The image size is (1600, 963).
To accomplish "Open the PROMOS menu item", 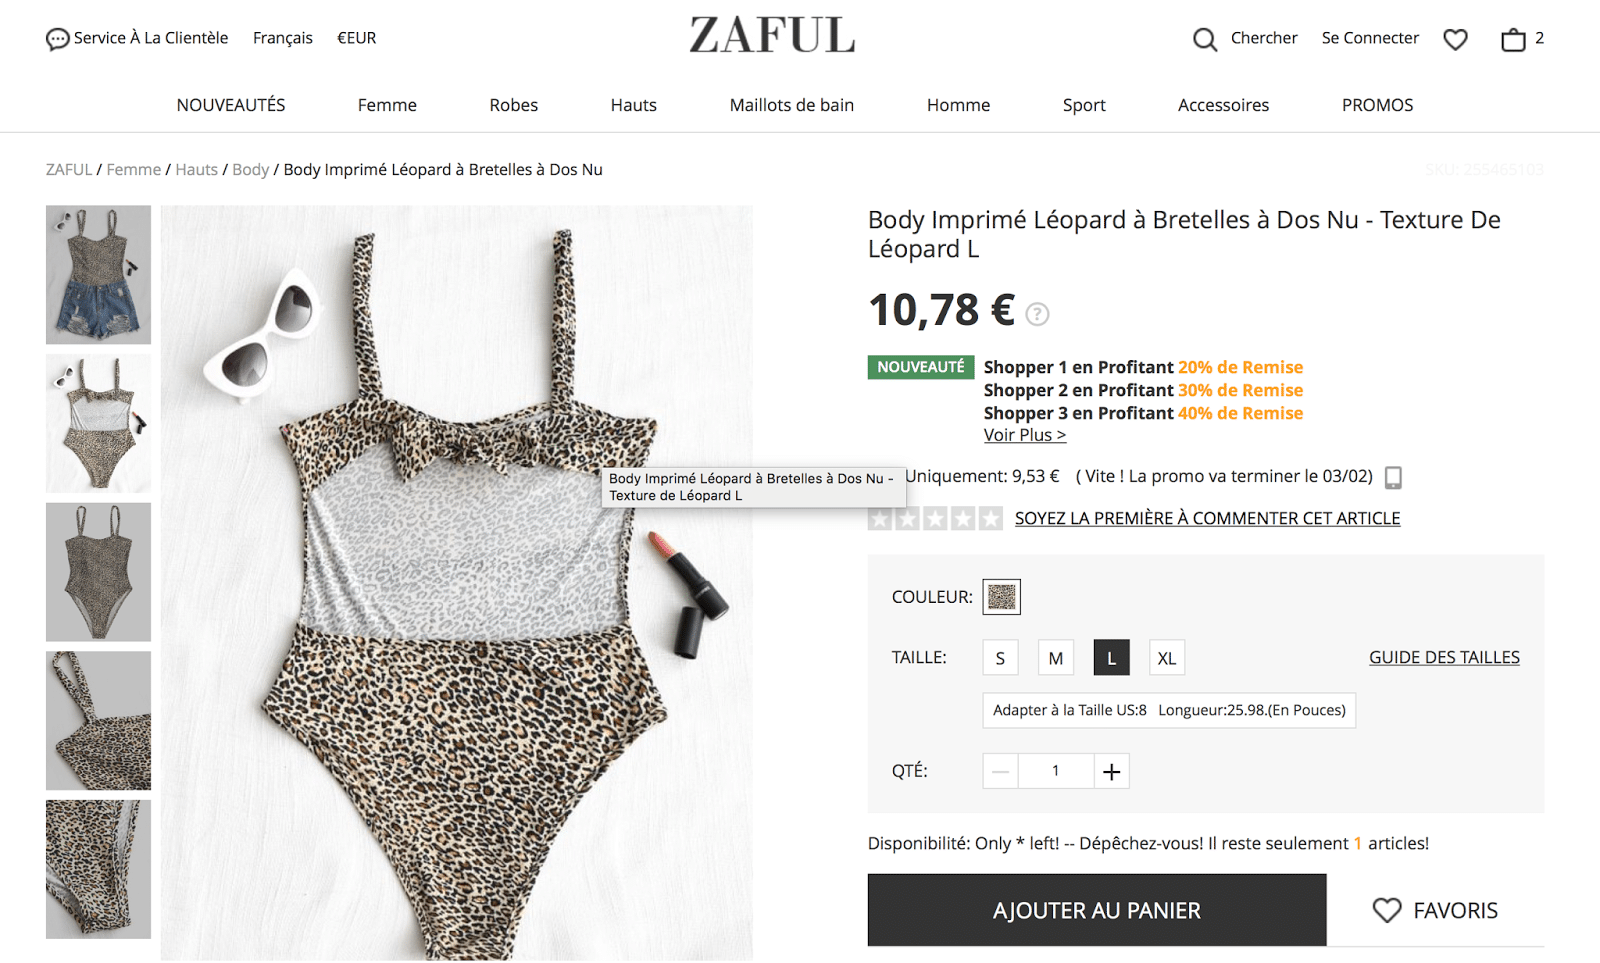I will coord(1377,105).
